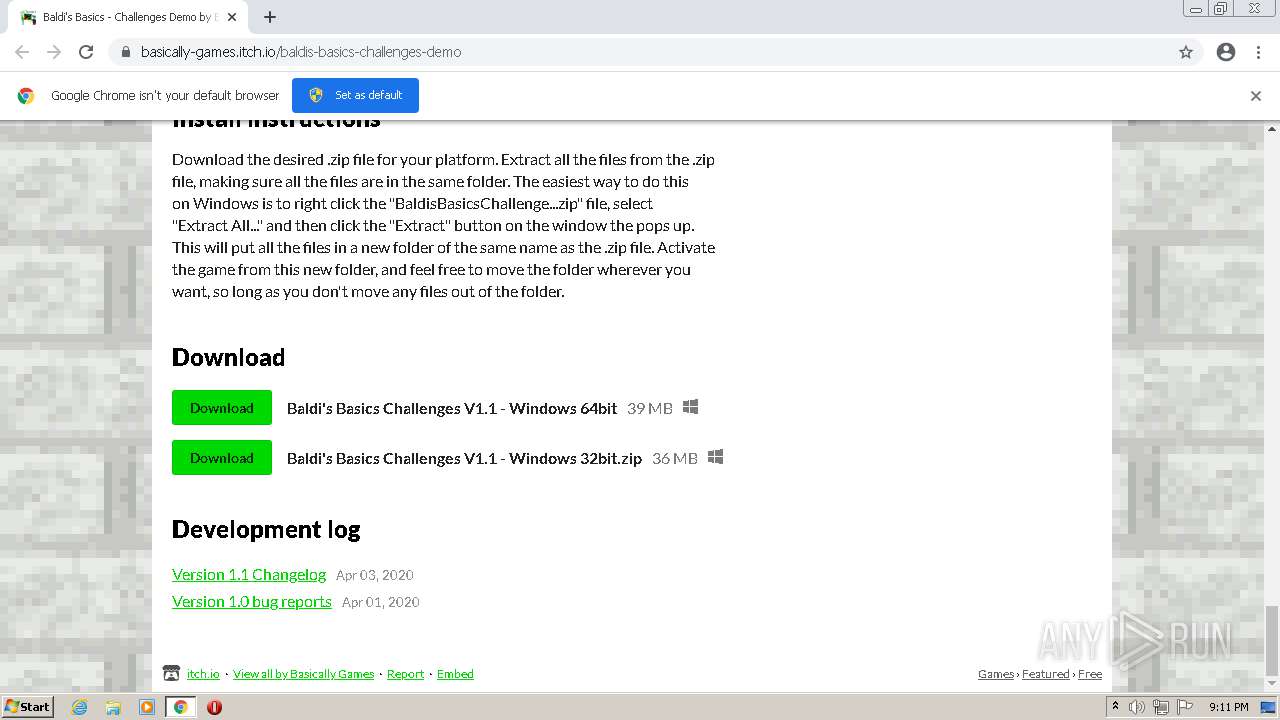Show hidden system tray icons
This screenshot has width=1280, height=720.
click(x=1116, y=707)
